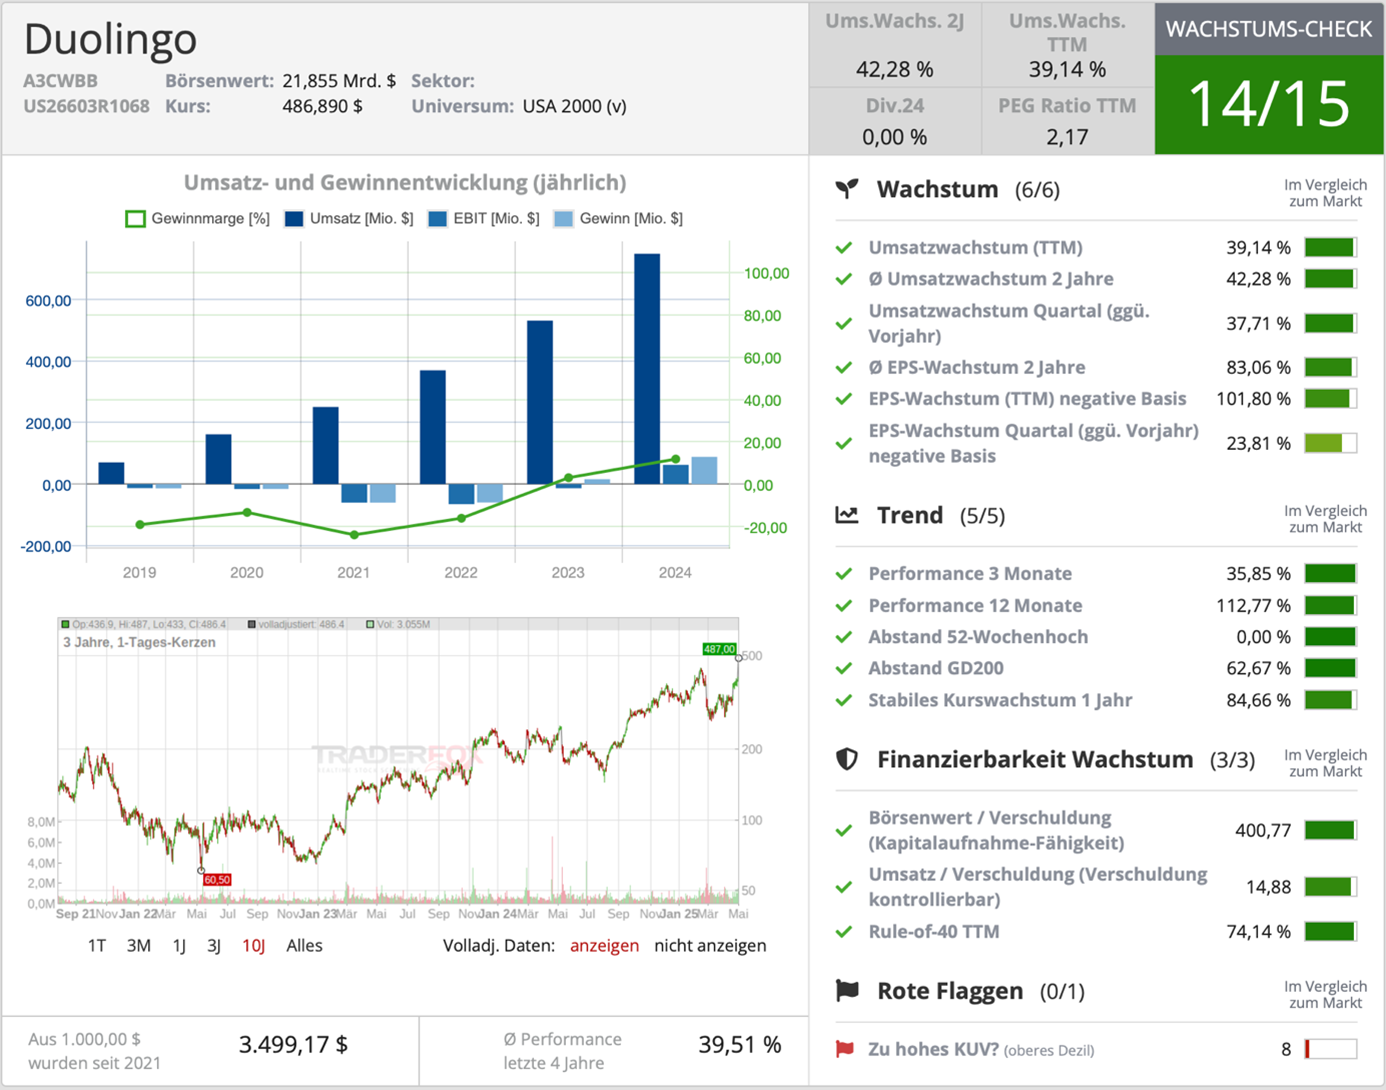The image size is (1386, 1090).
Task: Click checkmark next to Abstand GD200
Action: point(844,668)
